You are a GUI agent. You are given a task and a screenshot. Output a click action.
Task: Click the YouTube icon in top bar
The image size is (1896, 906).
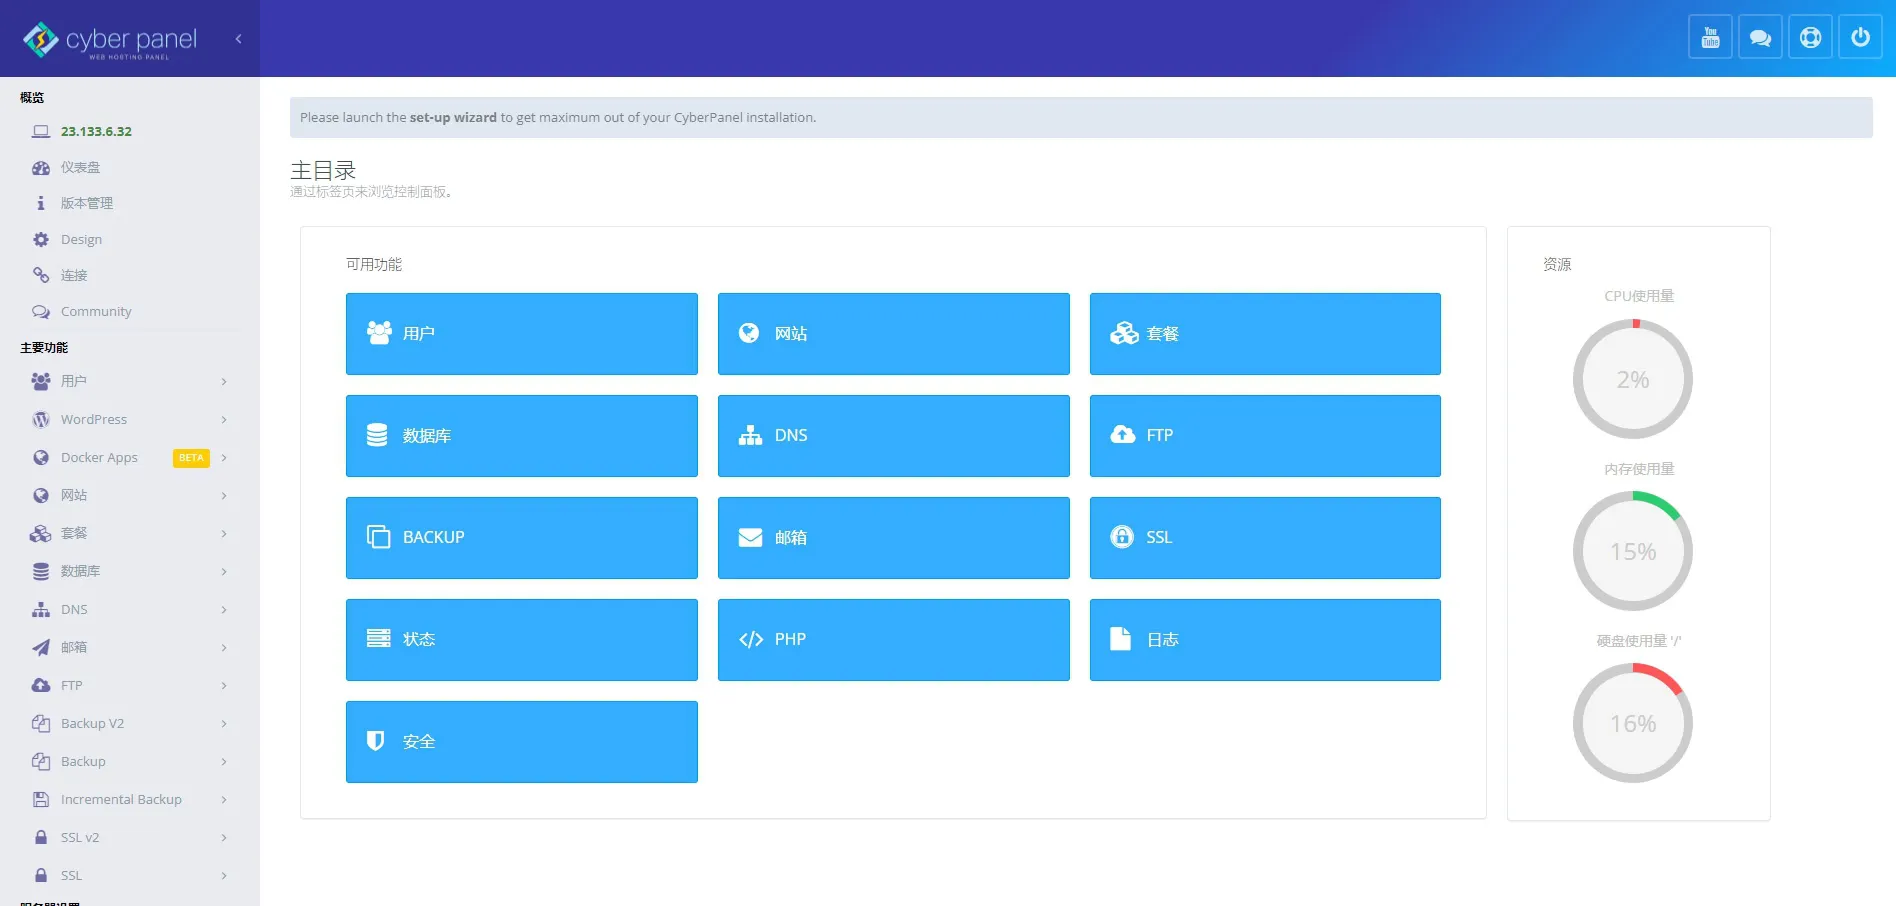pyautogui.click(x=1710, y=38)
